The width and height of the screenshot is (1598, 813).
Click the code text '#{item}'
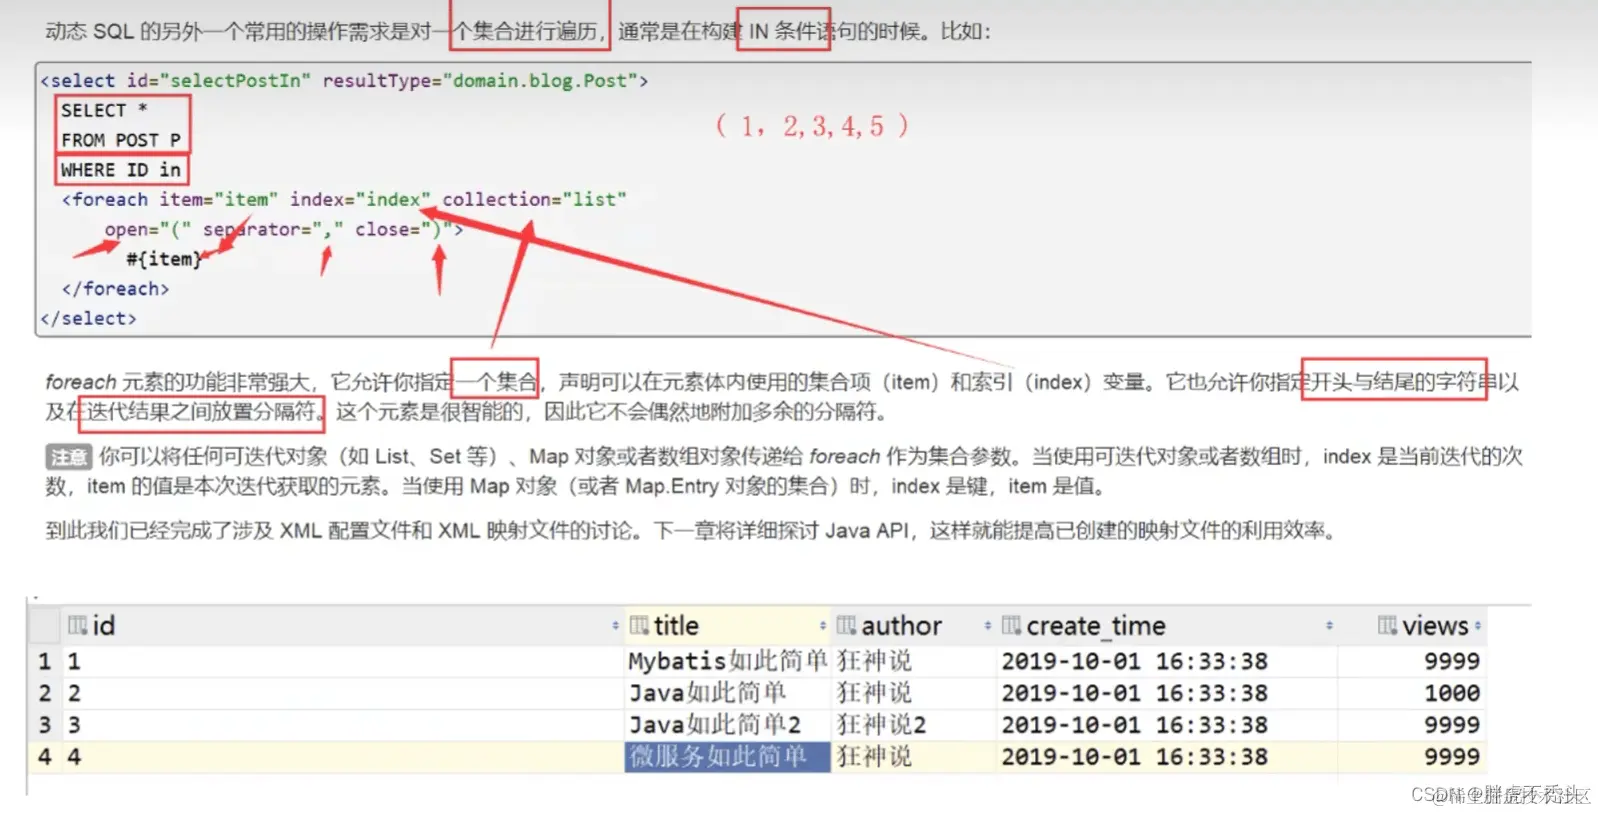tap(164, 259)
